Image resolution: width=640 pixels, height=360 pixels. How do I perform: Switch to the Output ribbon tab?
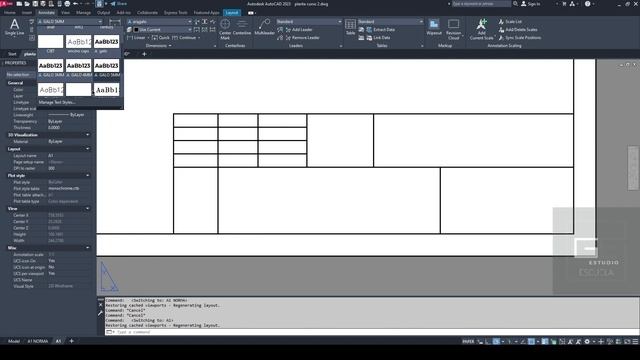click(103, 13)
